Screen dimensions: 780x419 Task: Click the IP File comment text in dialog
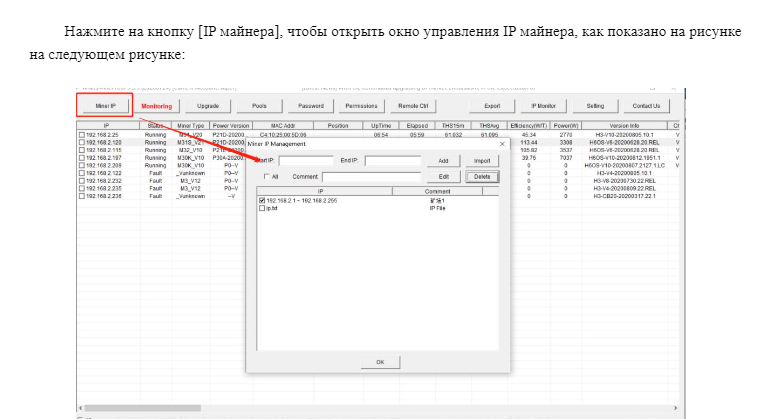click(437, 209)
